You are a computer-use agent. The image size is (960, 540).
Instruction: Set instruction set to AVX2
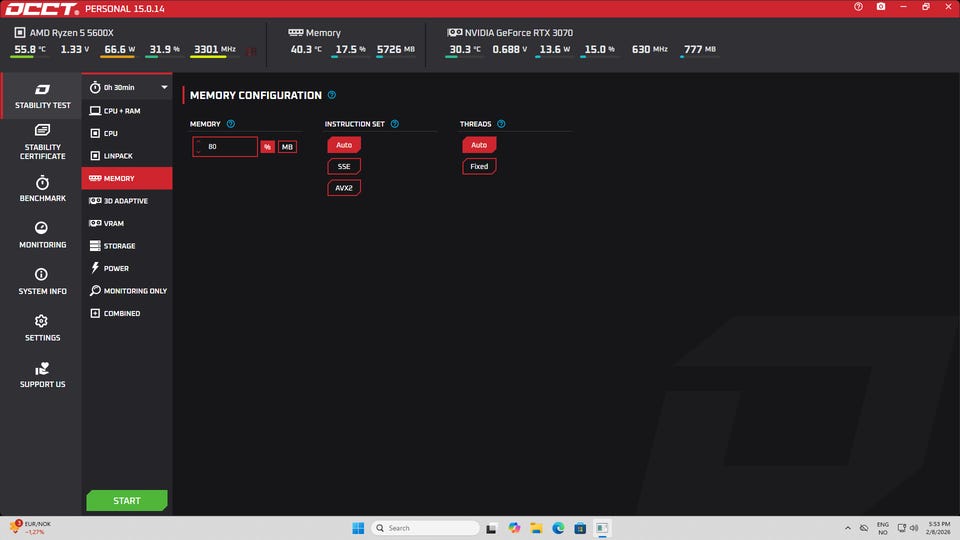[x=344, y=188]
